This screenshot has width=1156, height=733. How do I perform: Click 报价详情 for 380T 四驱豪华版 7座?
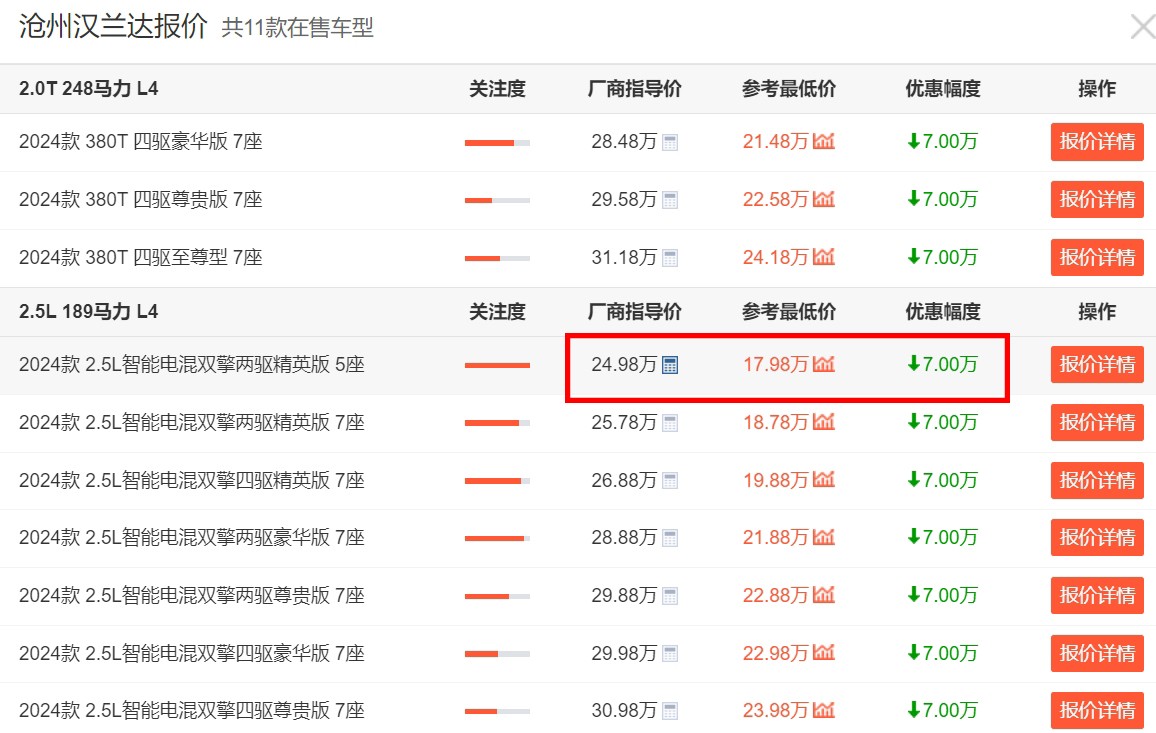tap(1097, 142)
